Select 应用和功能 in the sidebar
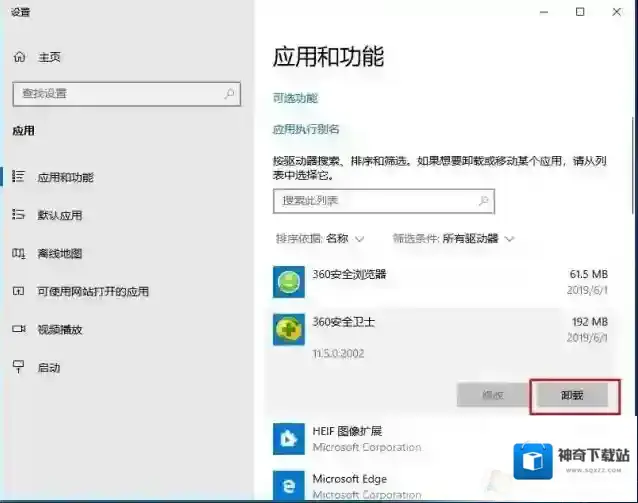The width and height of the screenshot is (638, 503). tap(65, 177)
